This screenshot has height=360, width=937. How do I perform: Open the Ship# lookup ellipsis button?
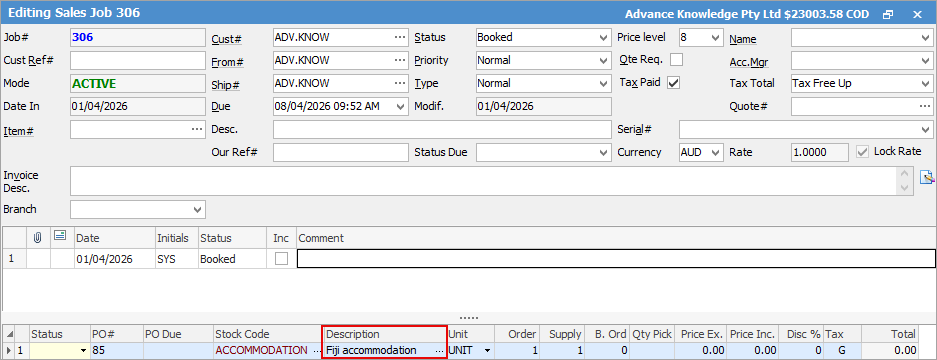coord(400,83)
